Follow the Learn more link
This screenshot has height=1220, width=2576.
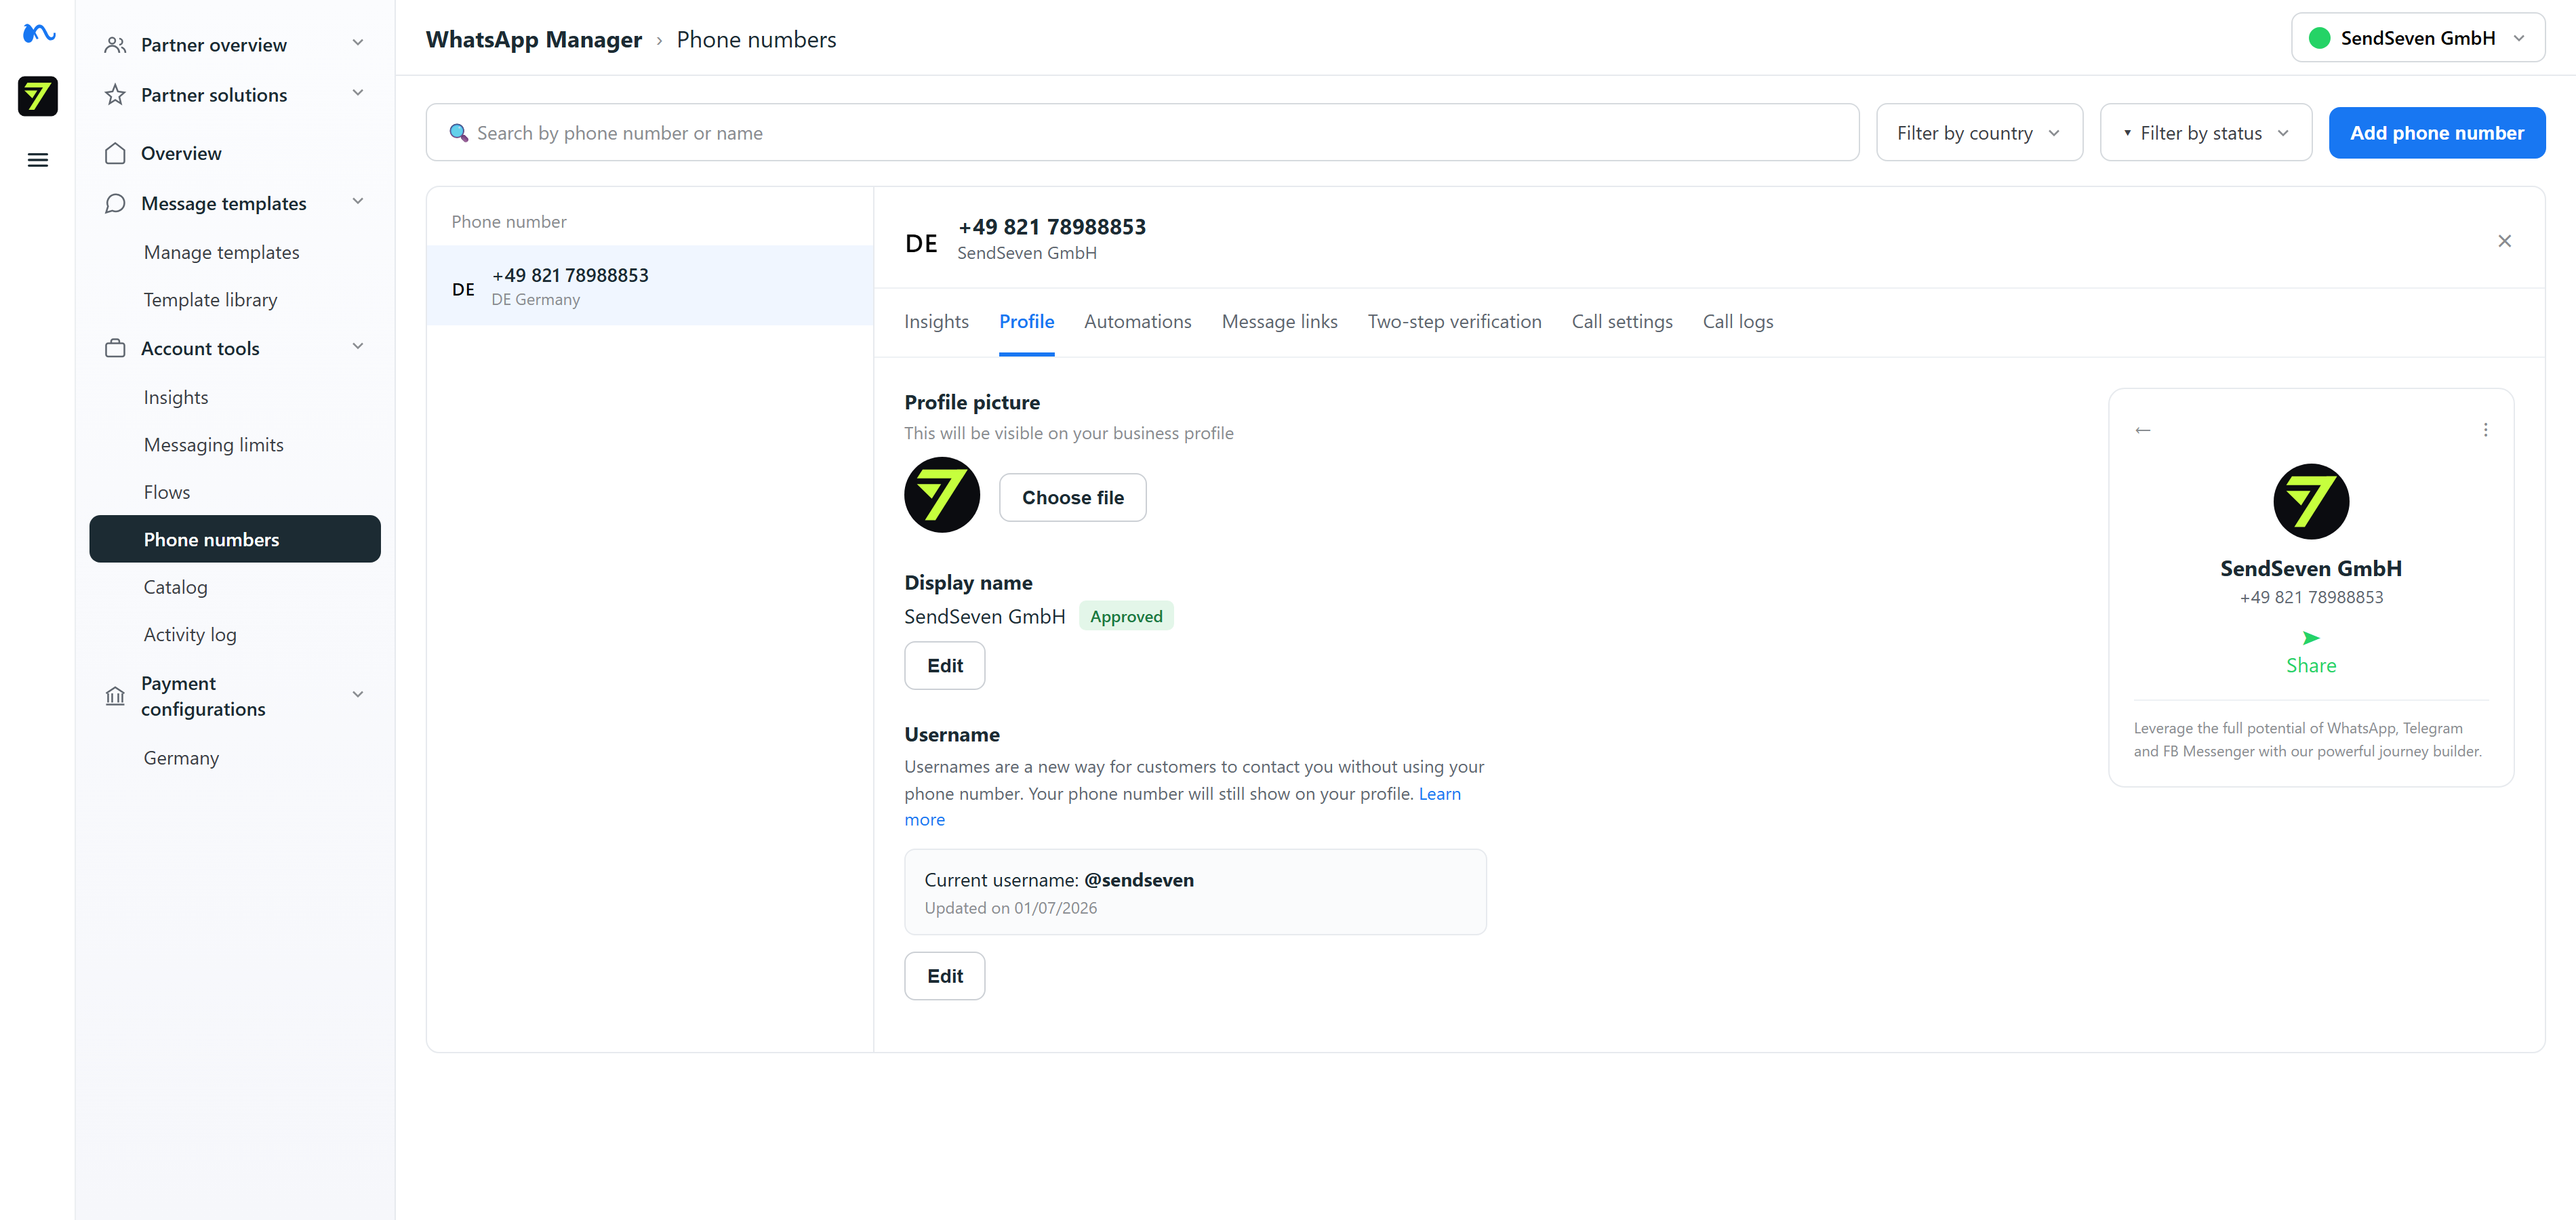(1439, 793)
